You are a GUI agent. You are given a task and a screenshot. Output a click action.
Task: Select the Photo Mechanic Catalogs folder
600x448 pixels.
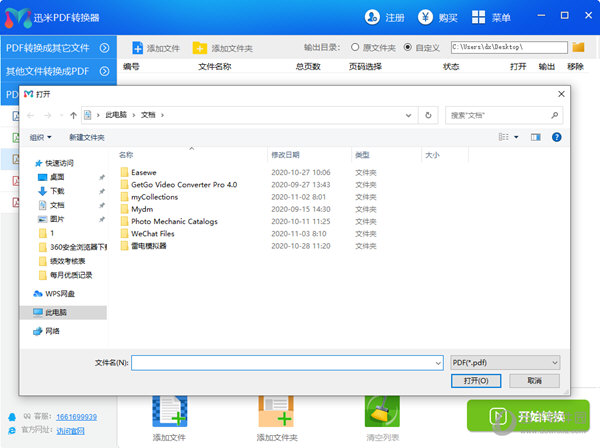(174, 221)
